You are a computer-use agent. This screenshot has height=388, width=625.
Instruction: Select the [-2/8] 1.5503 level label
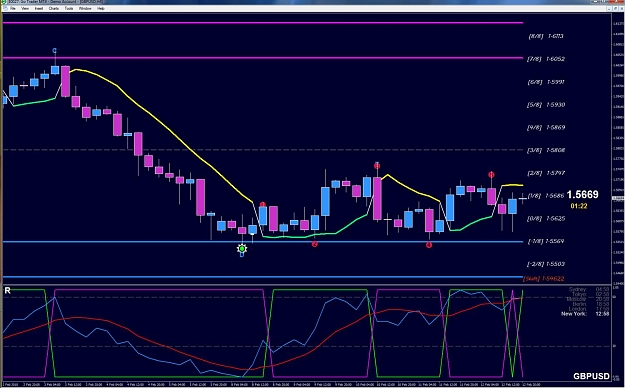coord(546,264)
